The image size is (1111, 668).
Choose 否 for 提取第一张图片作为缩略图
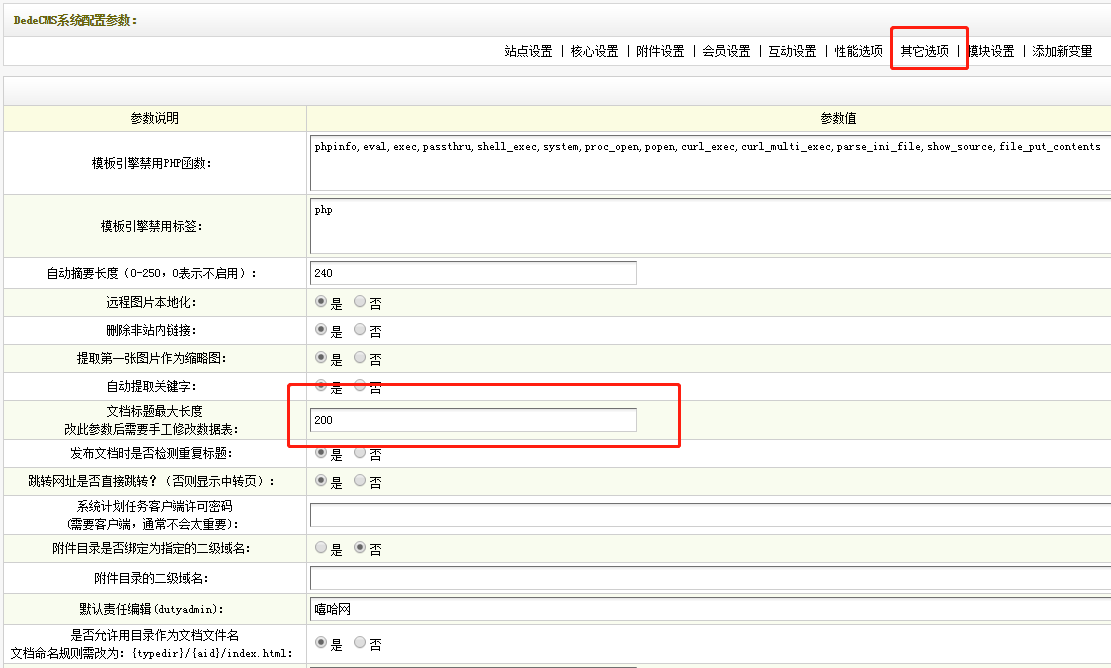pyautogui.click(x=360, y=358)
